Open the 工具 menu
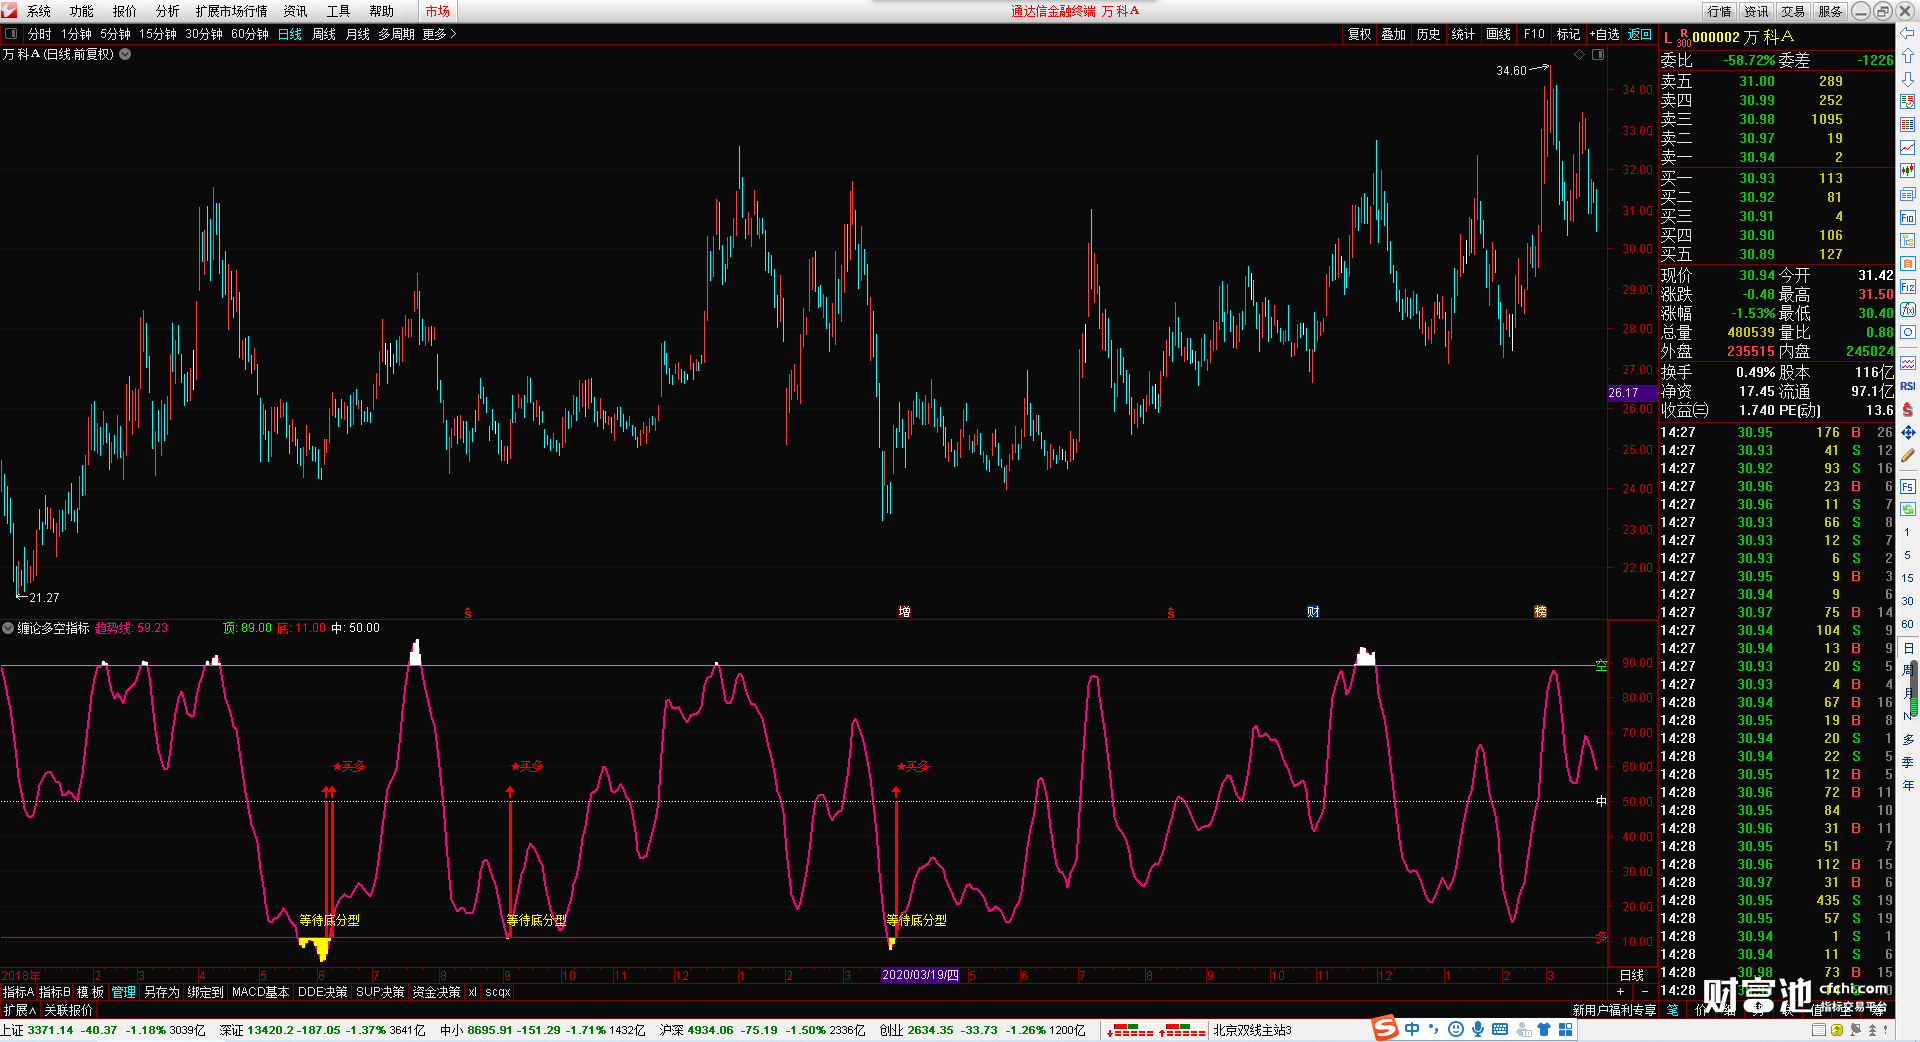 point(338,11)
